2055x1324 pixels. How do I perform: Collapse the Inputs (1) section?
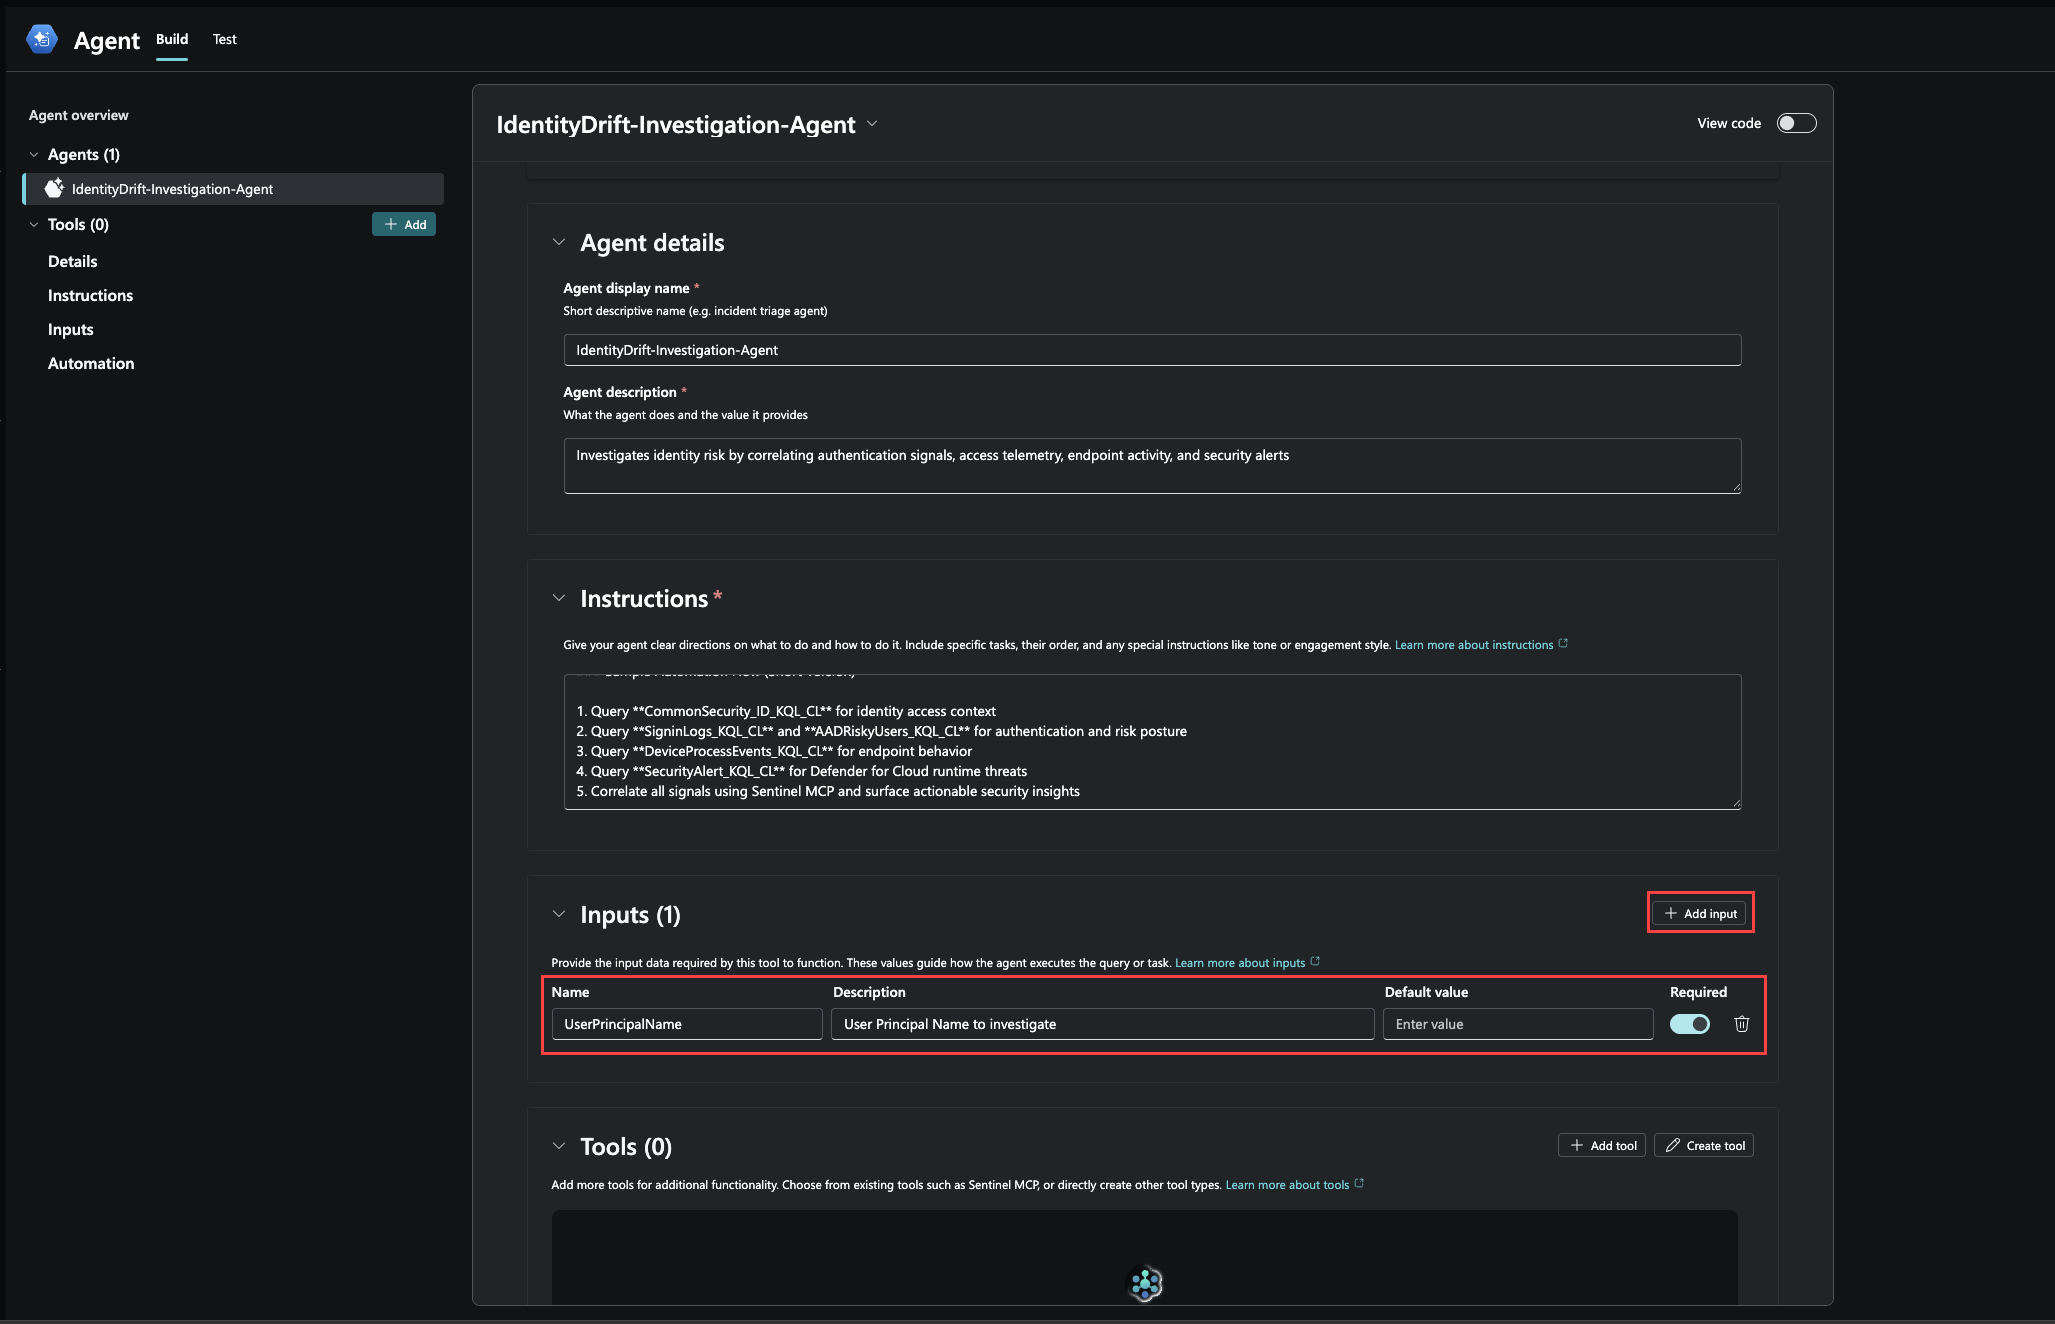click(559, 914)
